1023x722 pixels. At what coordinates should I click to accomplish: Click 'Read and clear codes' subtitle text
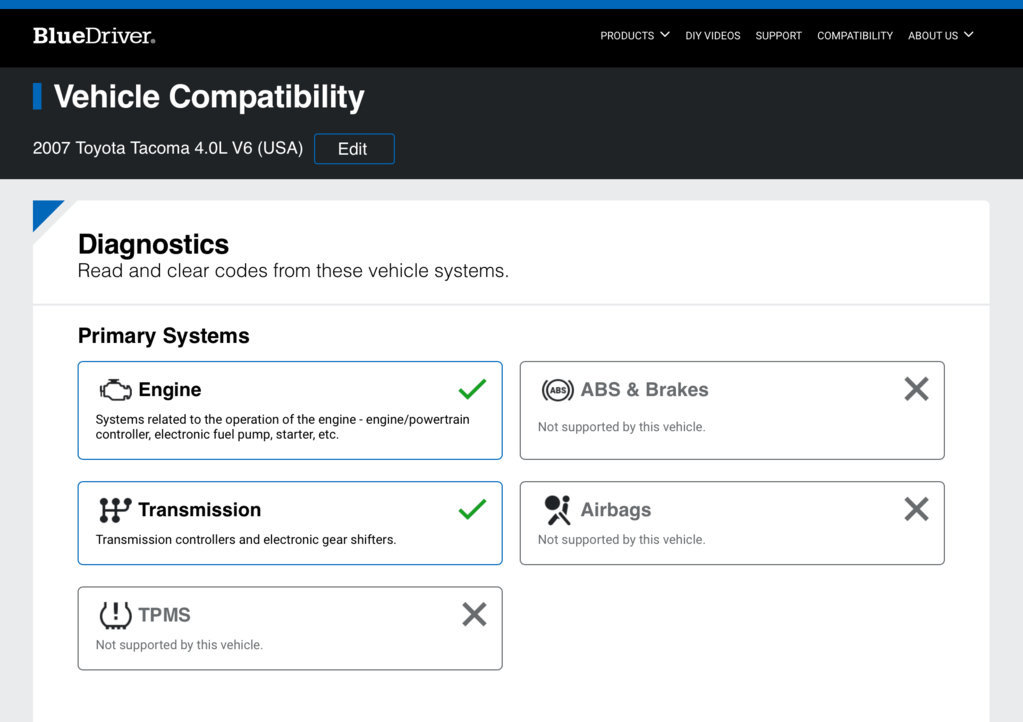293,271
